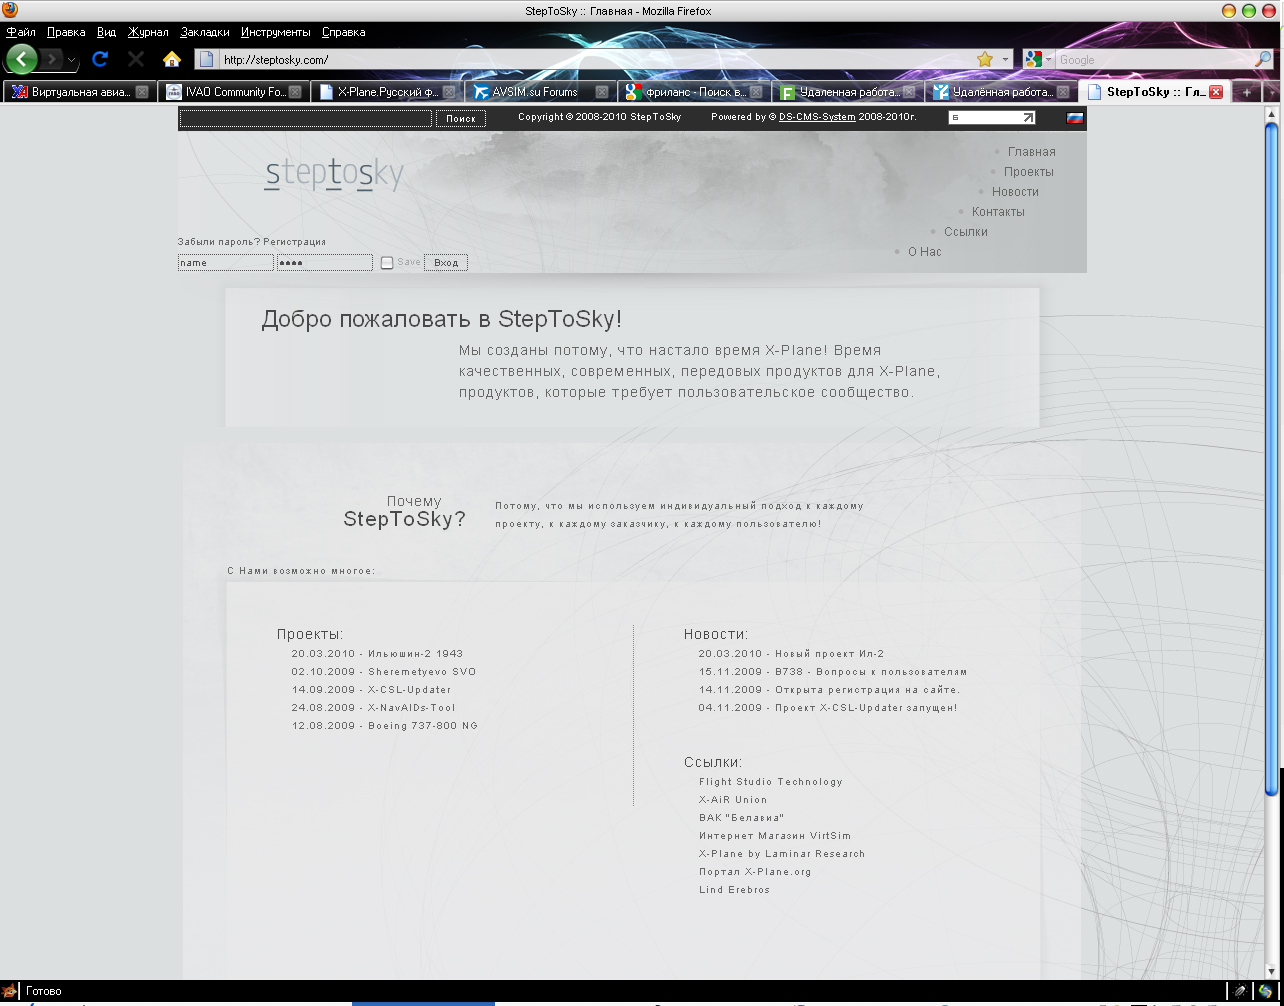Click the Russian flag language icon
1284x1006 pixels.
click(1075, 117)
